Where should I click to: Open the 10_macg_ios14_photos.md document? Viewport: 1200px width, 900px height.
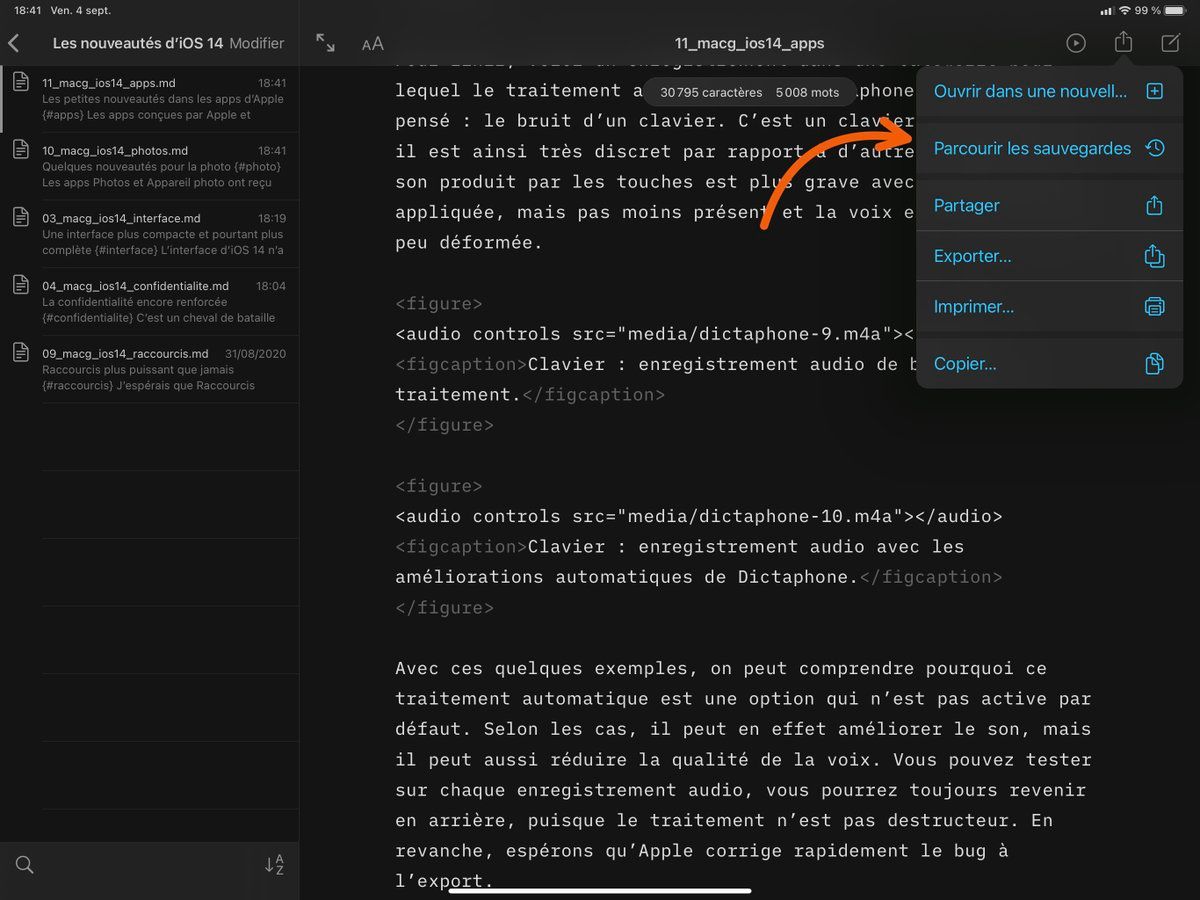coord(150,165)
